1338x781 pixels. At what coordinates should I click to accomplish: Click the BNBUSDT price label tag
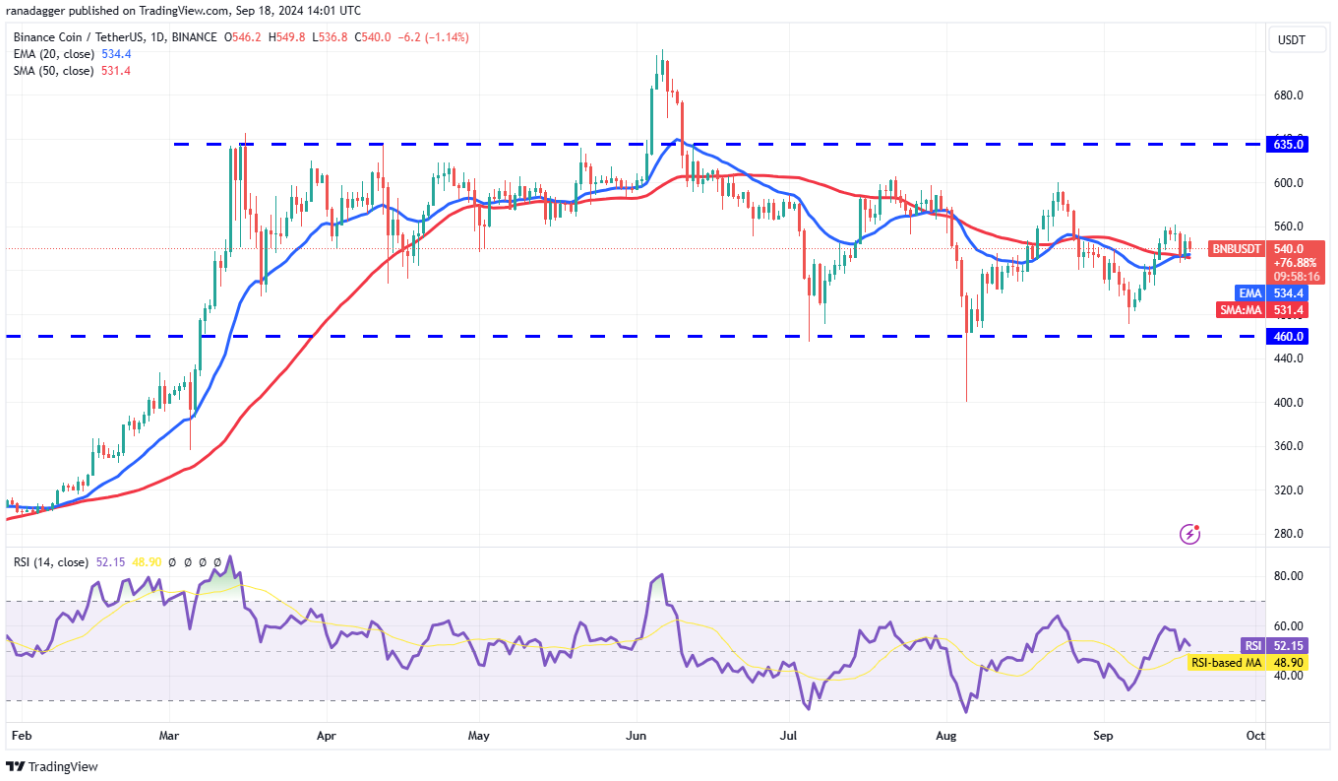click(x=1237, y=249)
